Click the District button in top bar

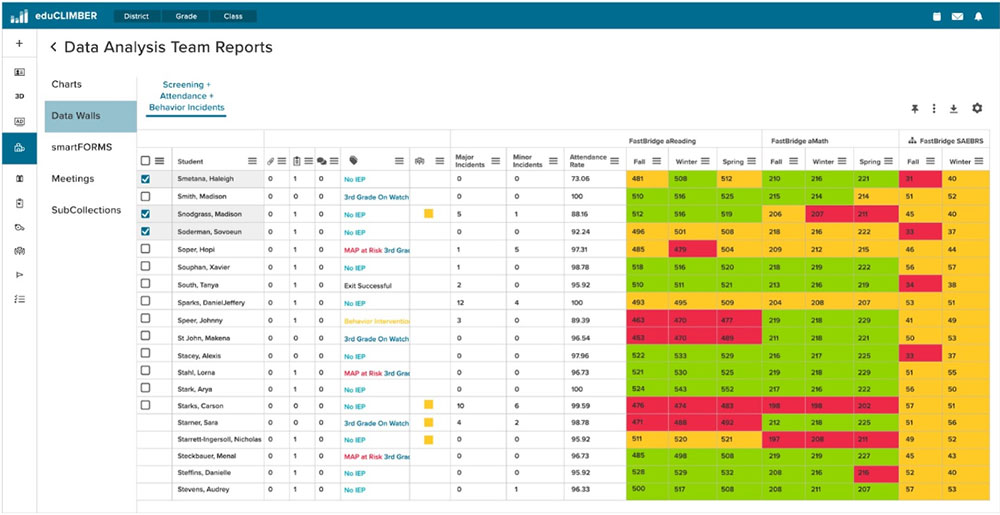(137, 16)
